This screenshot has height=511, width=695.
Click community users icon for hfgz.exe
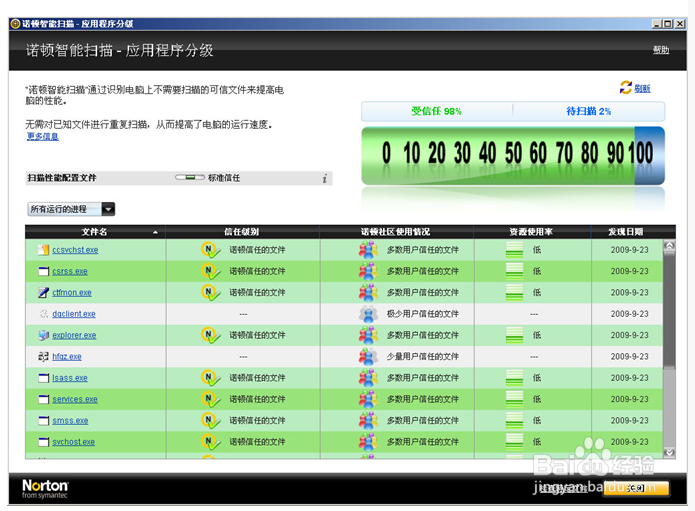[368, 356]
